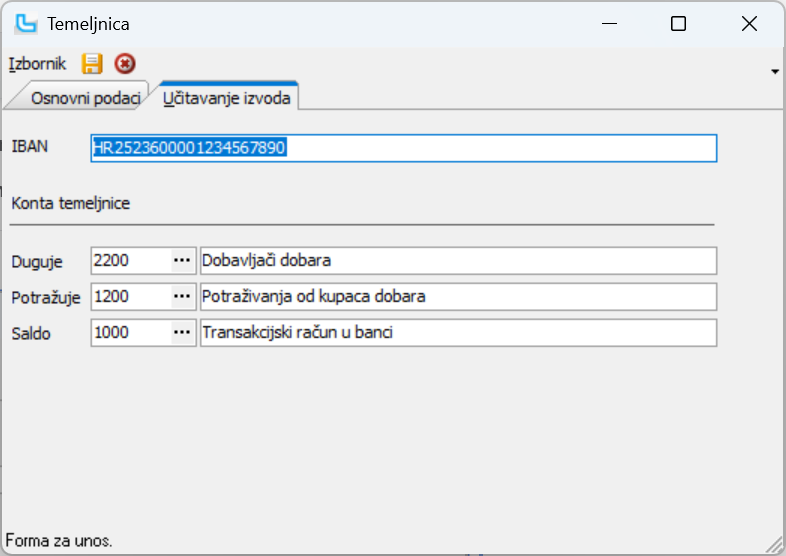Open account lookup for Saldo
This screenshot has width=786, height=556.
click(182, 332)
